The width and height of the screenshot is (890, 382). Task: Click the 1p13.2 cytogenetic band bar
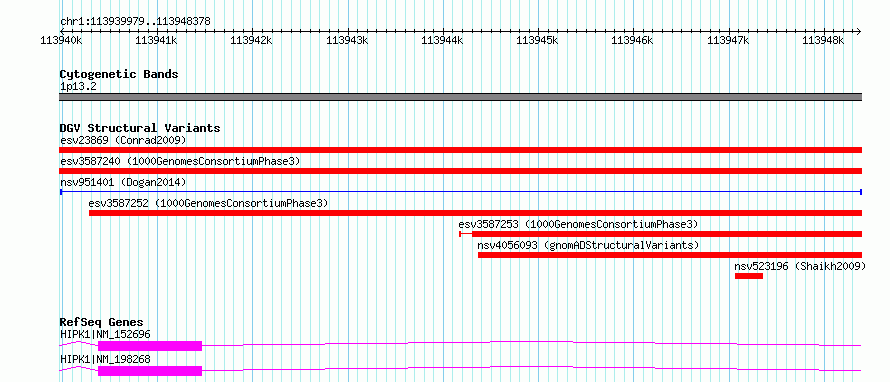pyautogui.click(x=460, y=97)
